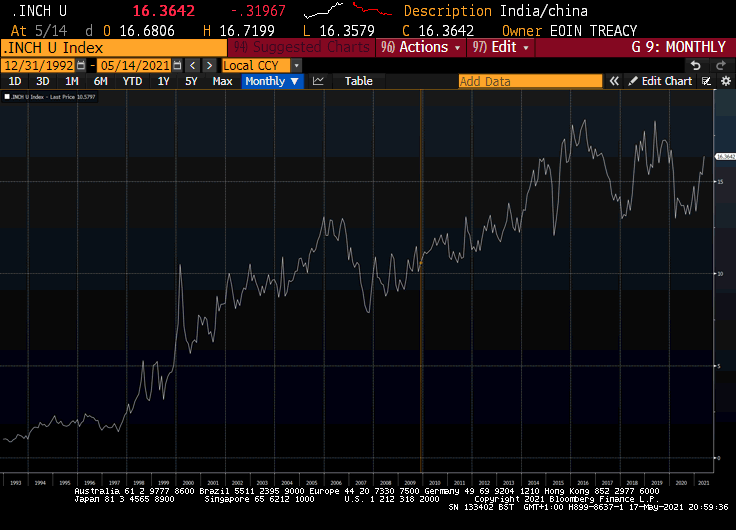Click the 2009 label on the time axis
Image resolution: width=736 pixels, height=530 pixels.
point(410,483)
